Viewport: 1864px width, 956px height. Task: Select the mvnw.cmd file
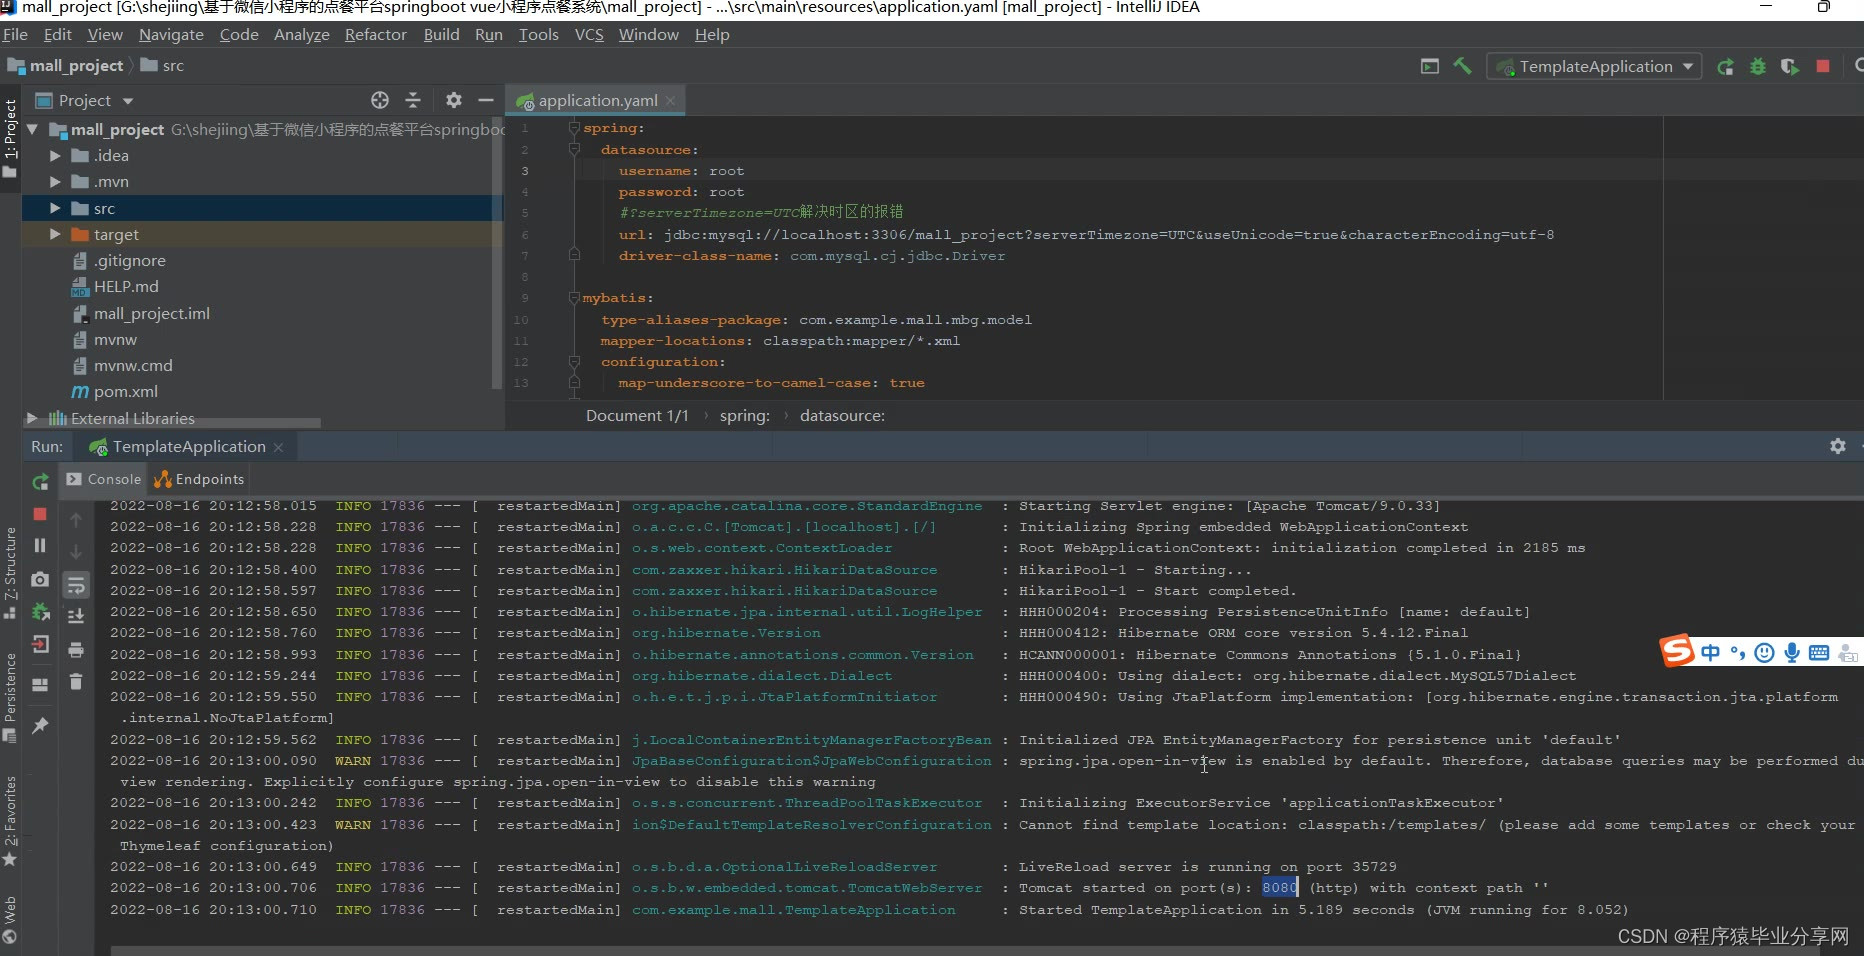(132, 366)
